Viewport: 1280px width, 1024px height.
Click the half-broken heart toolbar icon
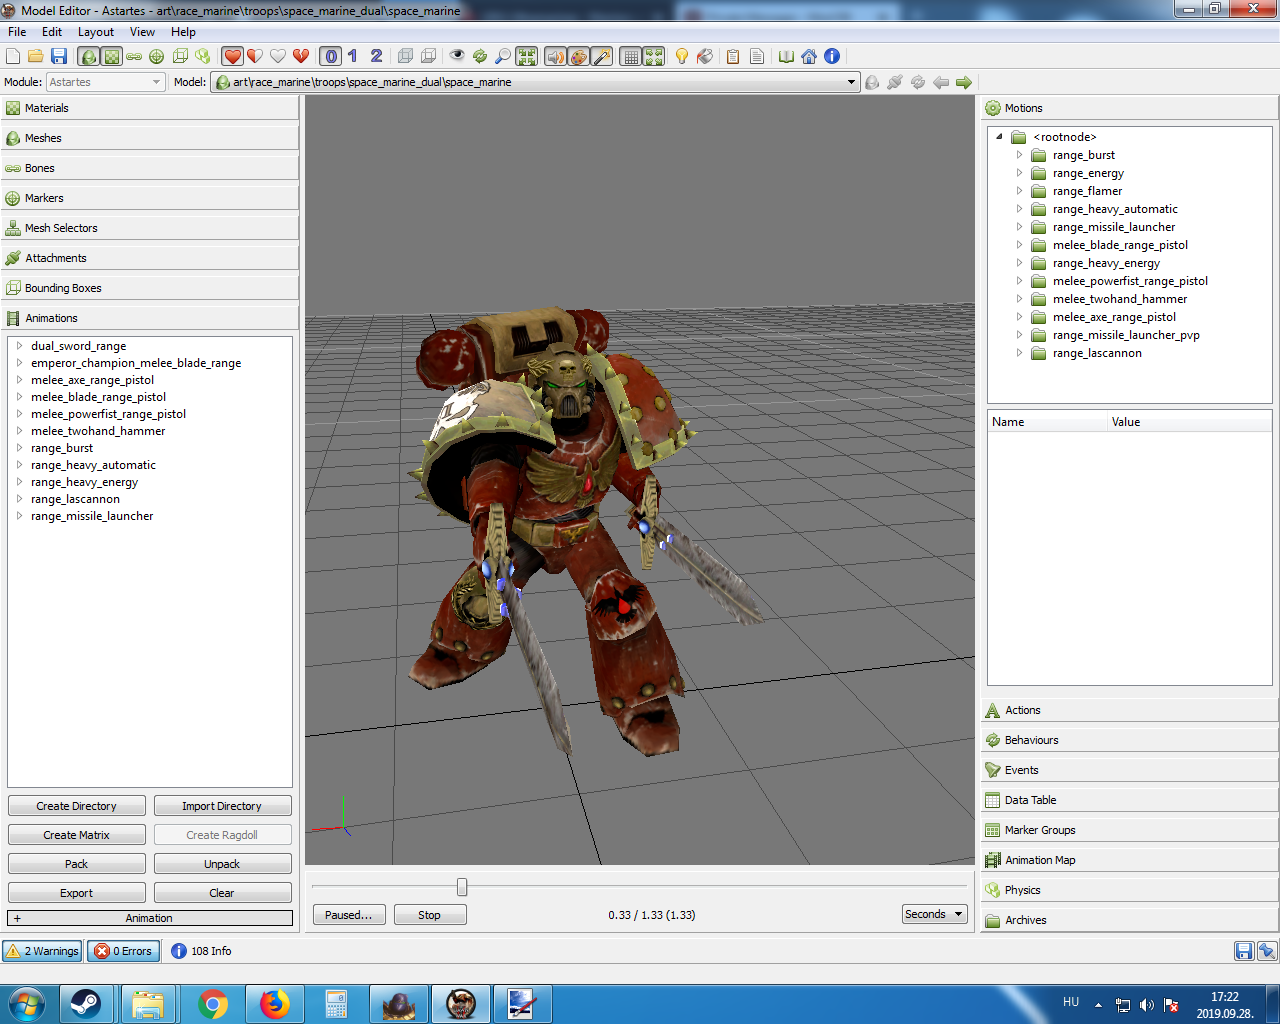[x=255, y=57]
